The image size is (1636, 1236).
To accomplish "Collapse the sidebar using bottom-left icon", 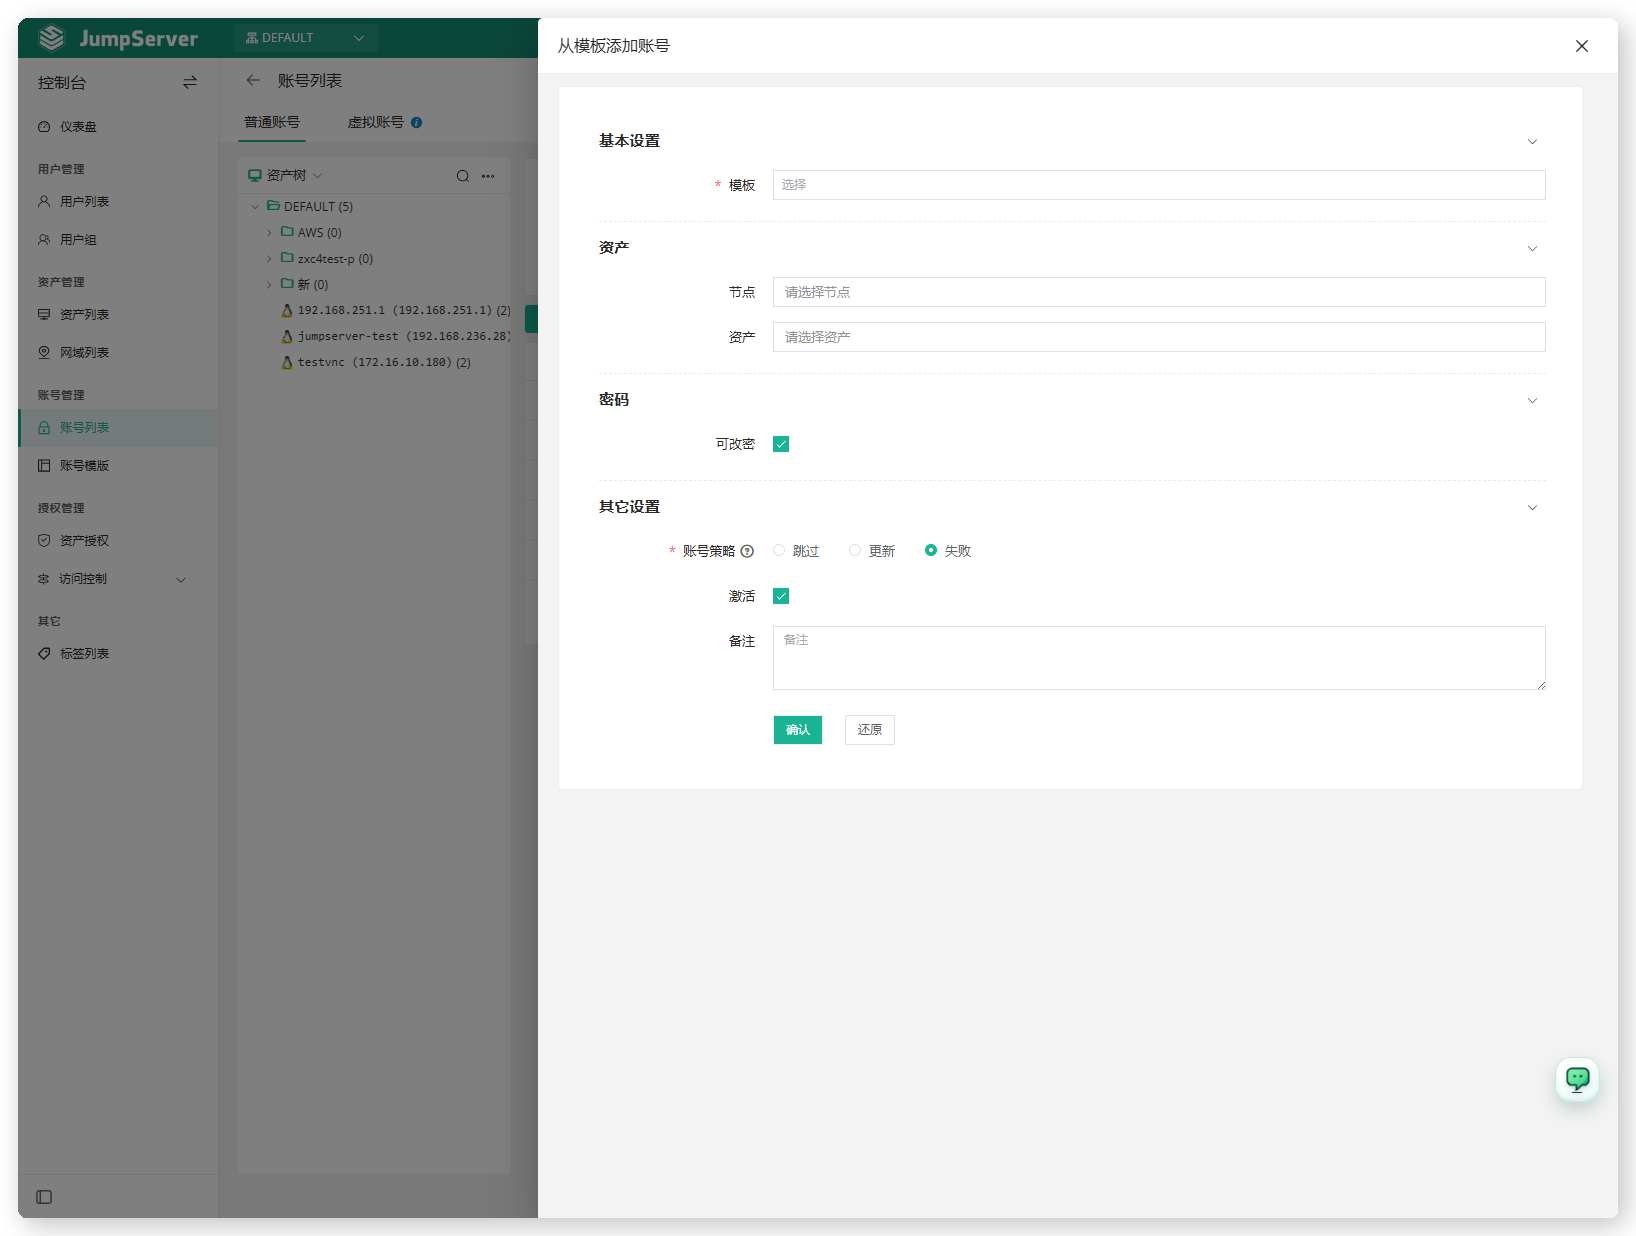I will pos(44,1197).
